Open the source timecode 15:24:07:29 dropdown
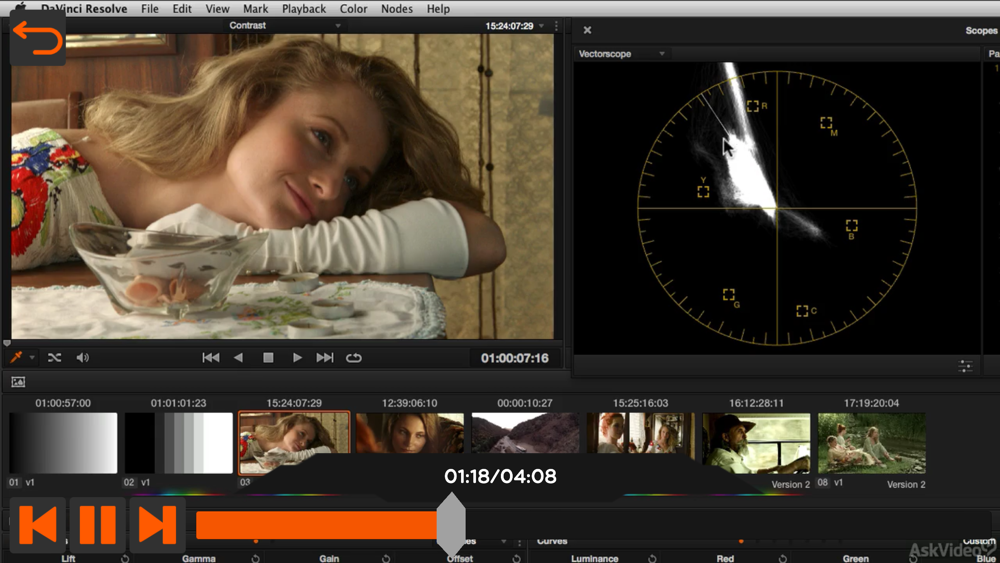The width and height of the screenshot is (1000, 563). click(x=515, y=26)
